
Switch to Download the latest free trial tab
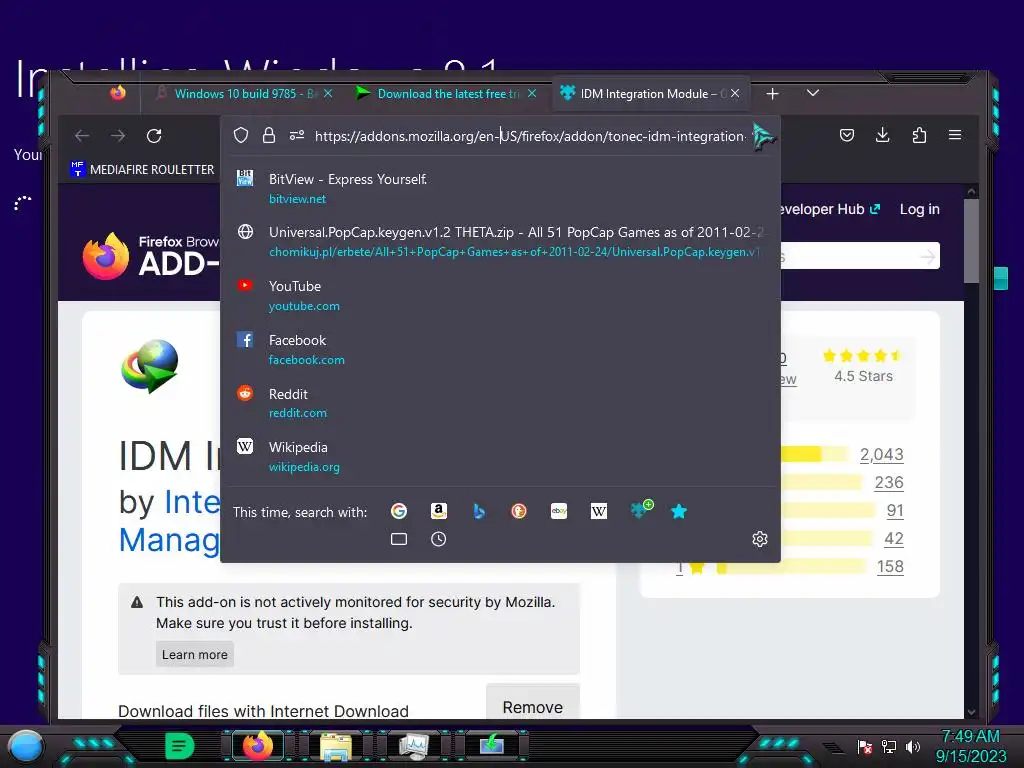click(447, 94)
